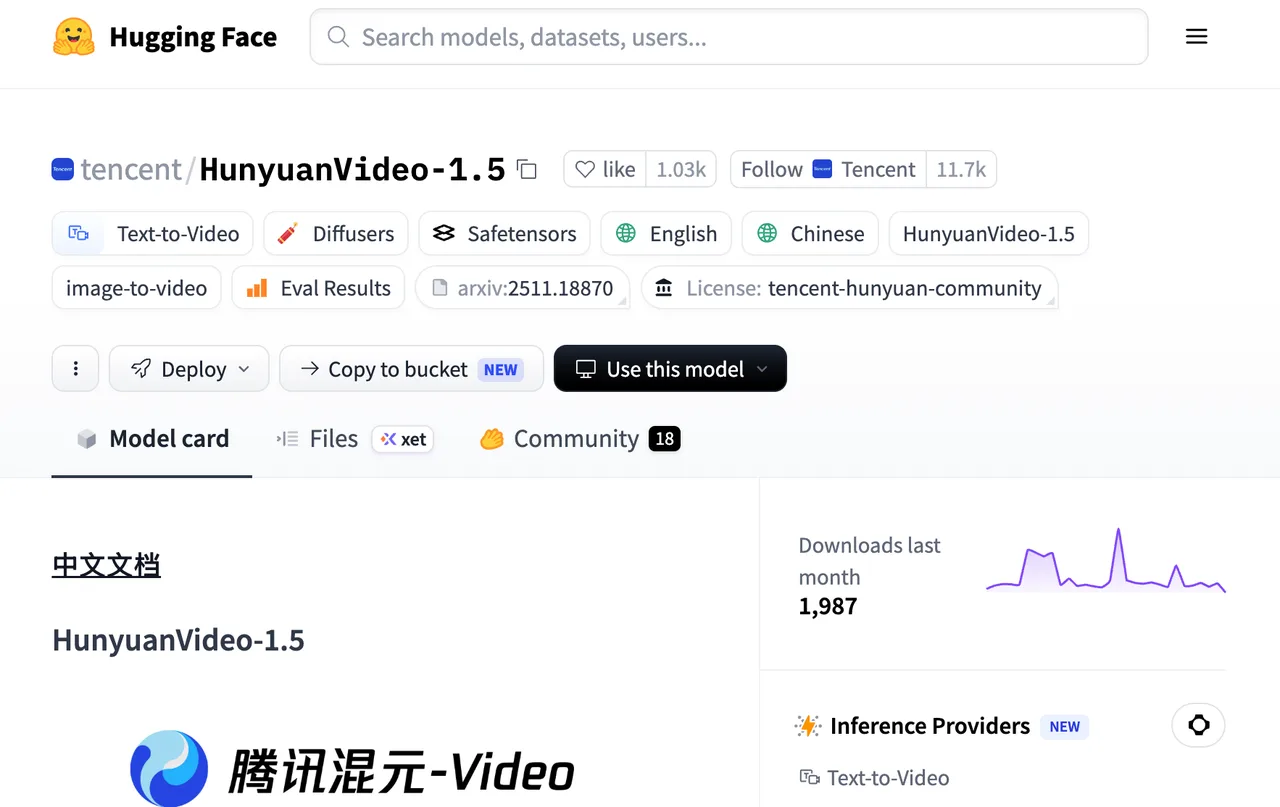Click the Copy to bucket arrow icon
This screenshot has height=807, width=1280.
(310, 369)
